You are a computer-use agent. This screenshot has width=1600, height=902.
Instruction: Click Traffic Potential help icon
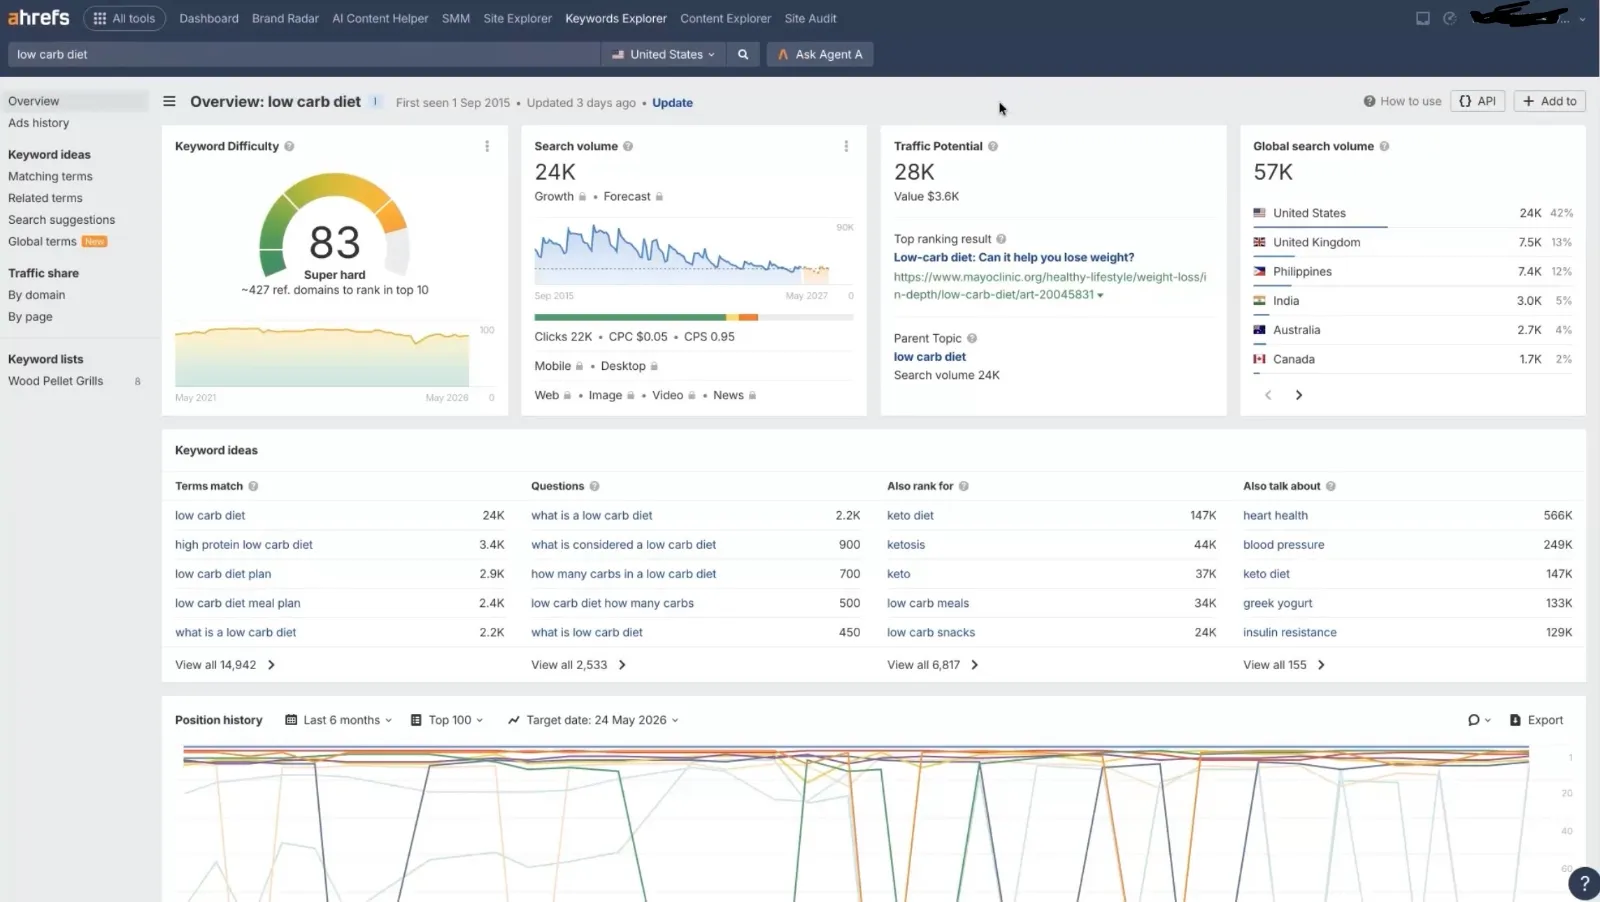pos(993,146)
